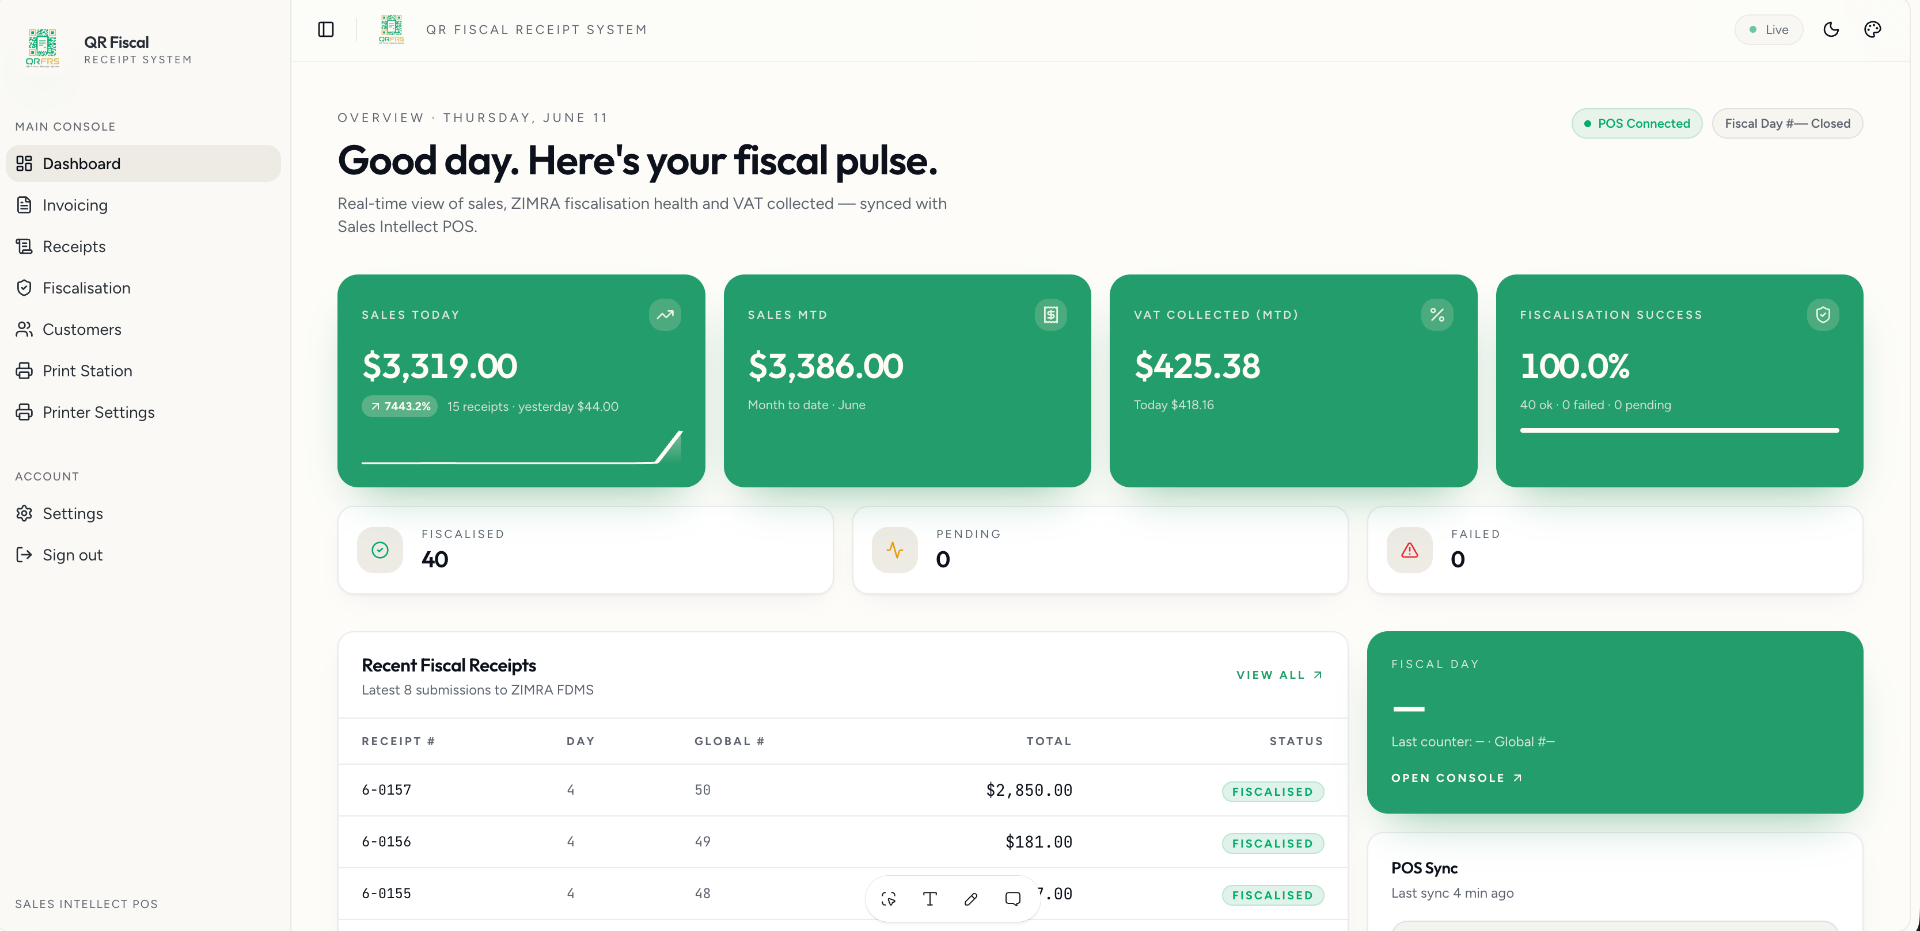Click the Printer Settings printer icon
Image resolution: width=1920 pixels, height=931 pixels.
point(24,412)
